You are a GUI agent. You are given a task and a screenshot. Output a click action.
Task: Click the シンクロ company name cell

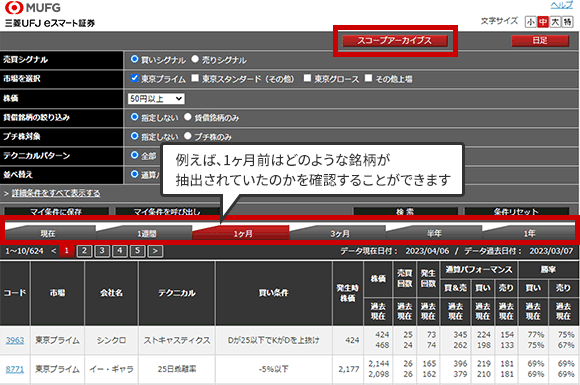click(x=111, y=340)
